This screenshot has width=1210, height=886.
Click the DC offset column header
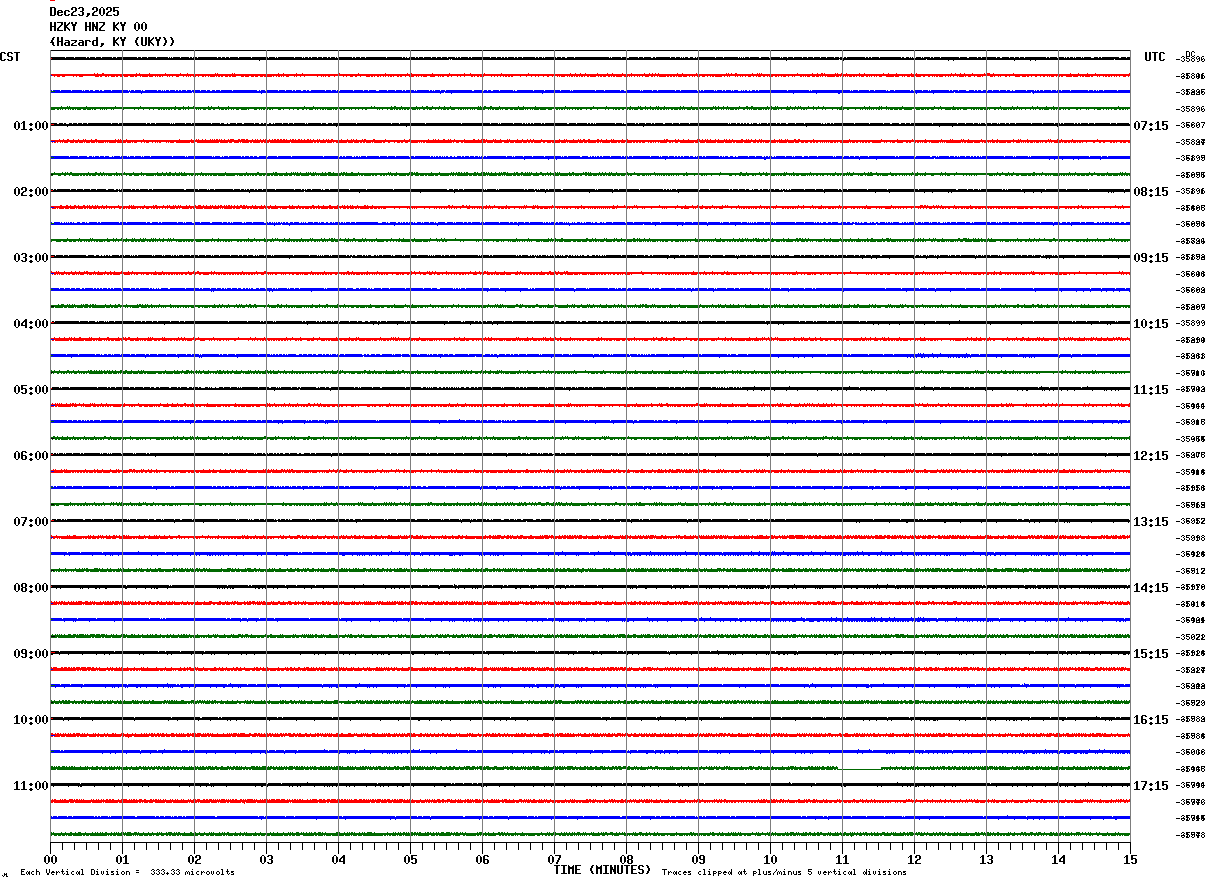click(x=1190, y=53)
